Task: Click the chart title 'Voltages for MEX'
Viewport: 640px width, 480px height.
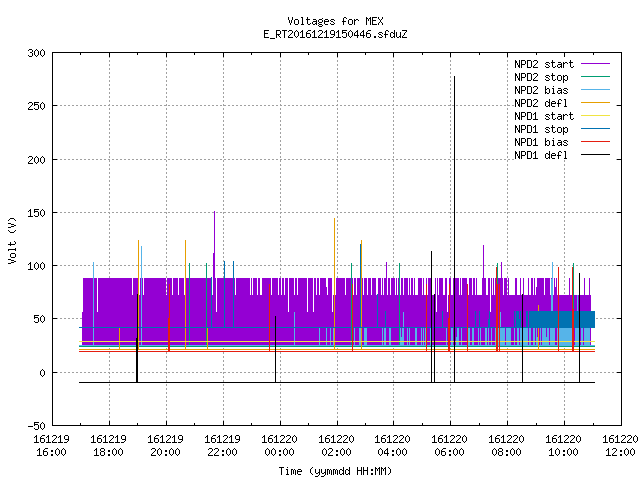Action: click(x=335, y=21)
